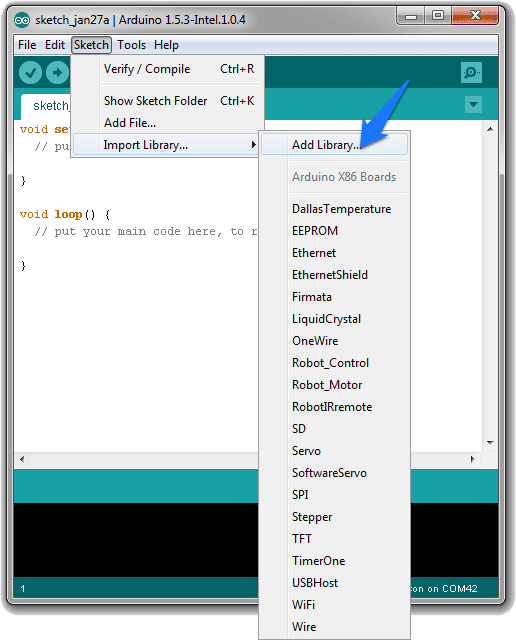The image size is (516, 640).
Task: Click the Arduino logo in title bar
Action: (22, 20)
